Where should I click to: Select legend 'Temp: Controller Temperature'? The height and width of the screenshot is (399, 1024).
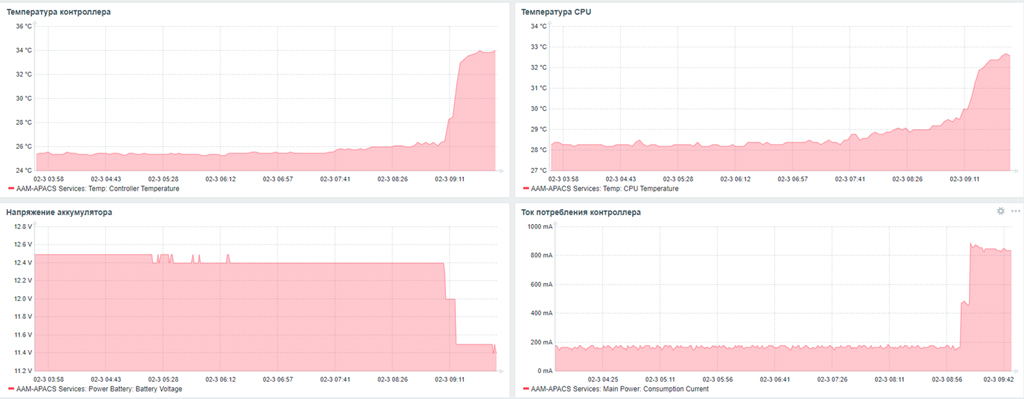tap(97, 189)
